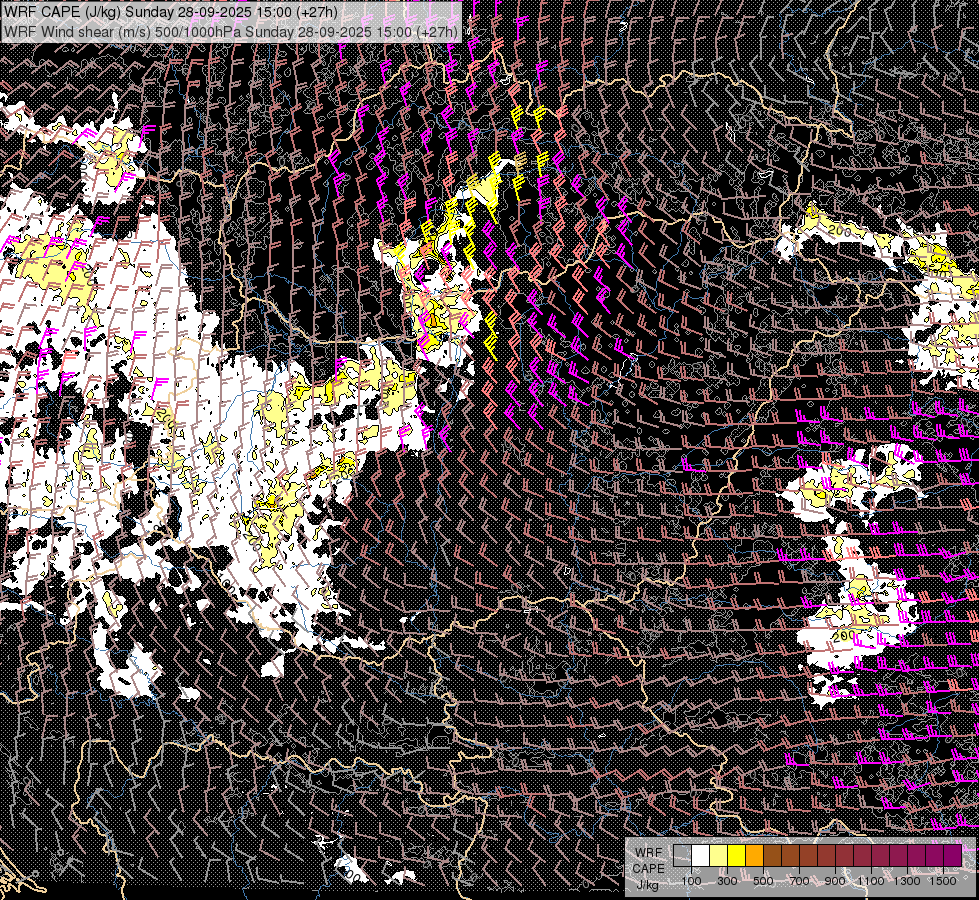
Task: Click the 1100 legend value
Action: pyautogui.click(x=871, y=881)
